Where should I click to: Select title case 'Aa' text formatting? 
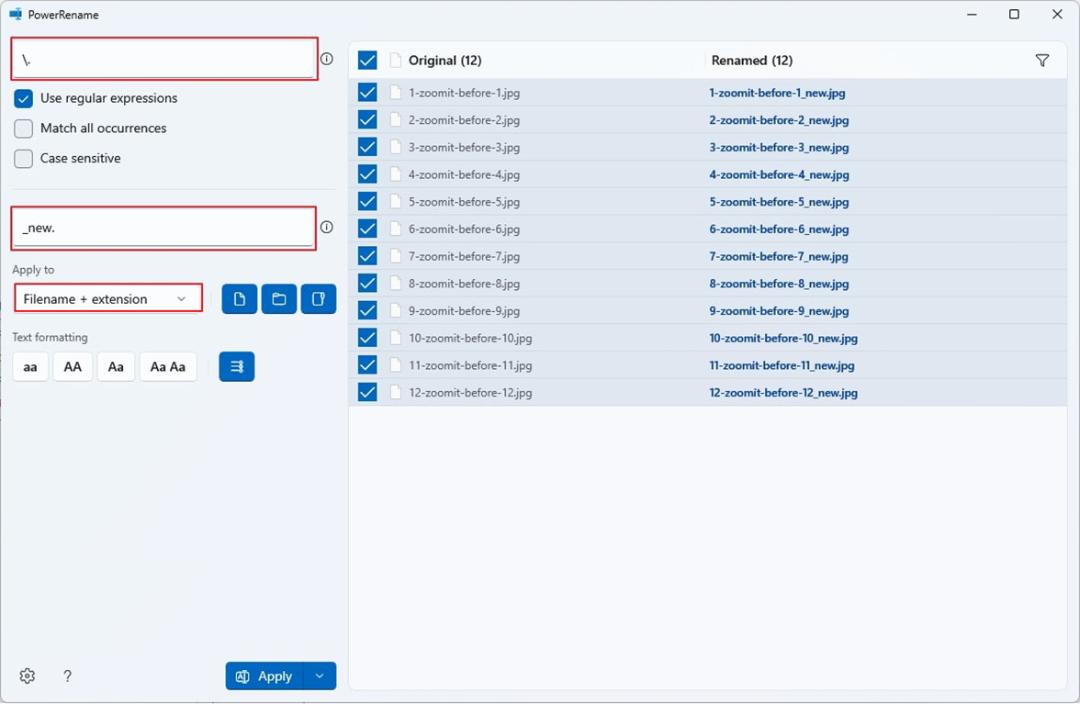tap(116, 366)
